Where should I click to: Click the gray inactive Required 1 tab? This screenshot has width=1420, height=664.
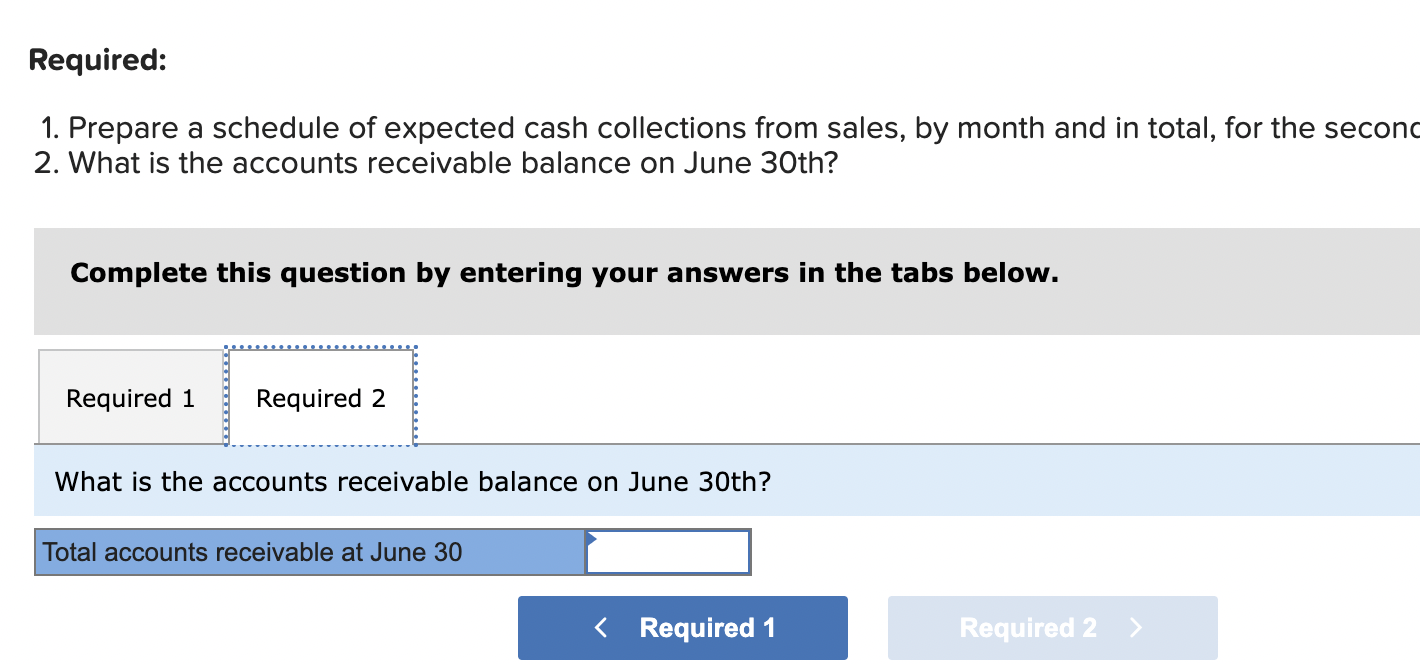click(x=129, y=397)
